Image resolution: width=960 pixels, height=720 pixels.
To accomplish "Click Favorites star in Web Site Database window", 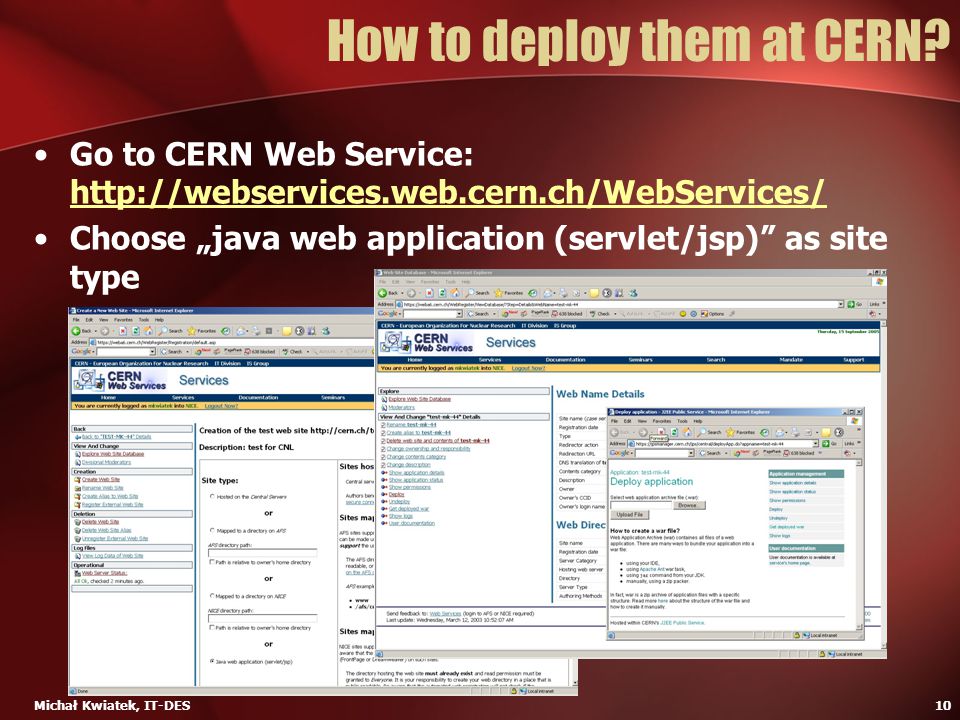I will click(498, 293).
